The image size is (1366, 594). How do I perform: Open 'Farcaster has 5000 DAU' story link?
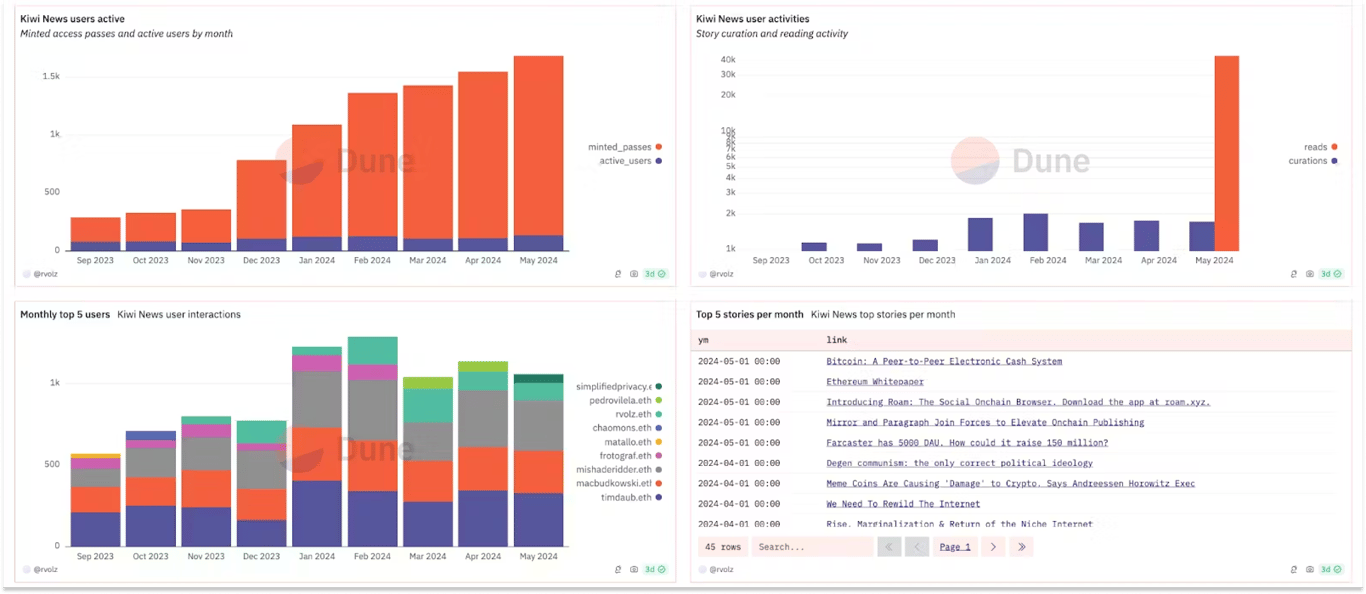(x=967, y=442)
